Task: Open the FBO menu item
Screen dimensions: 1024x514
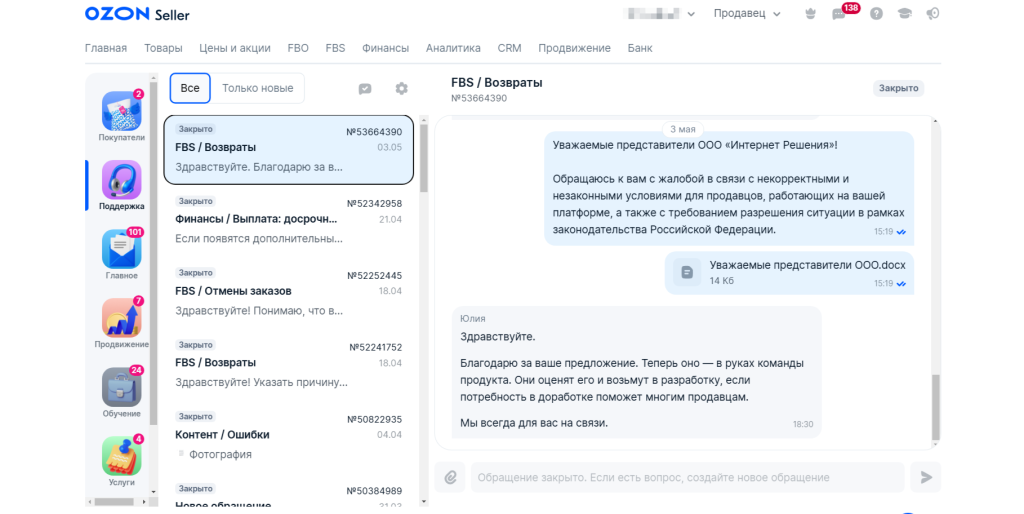Action: click(x=298, y=48)
